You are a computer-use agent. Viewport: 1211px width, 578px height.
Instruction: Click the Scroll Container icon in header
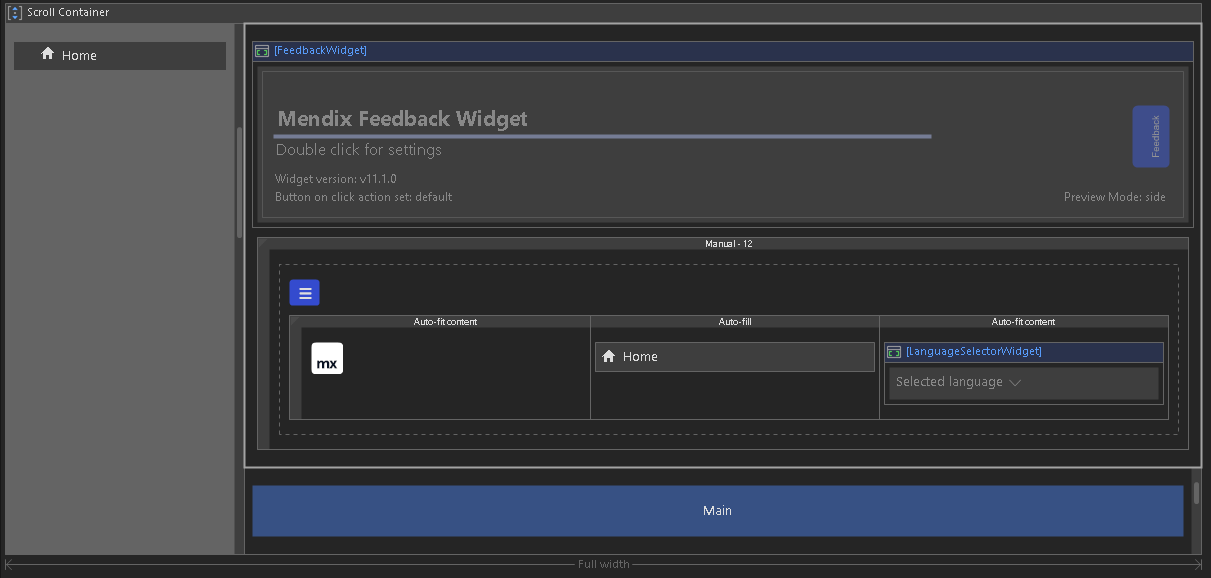(15, 12)
